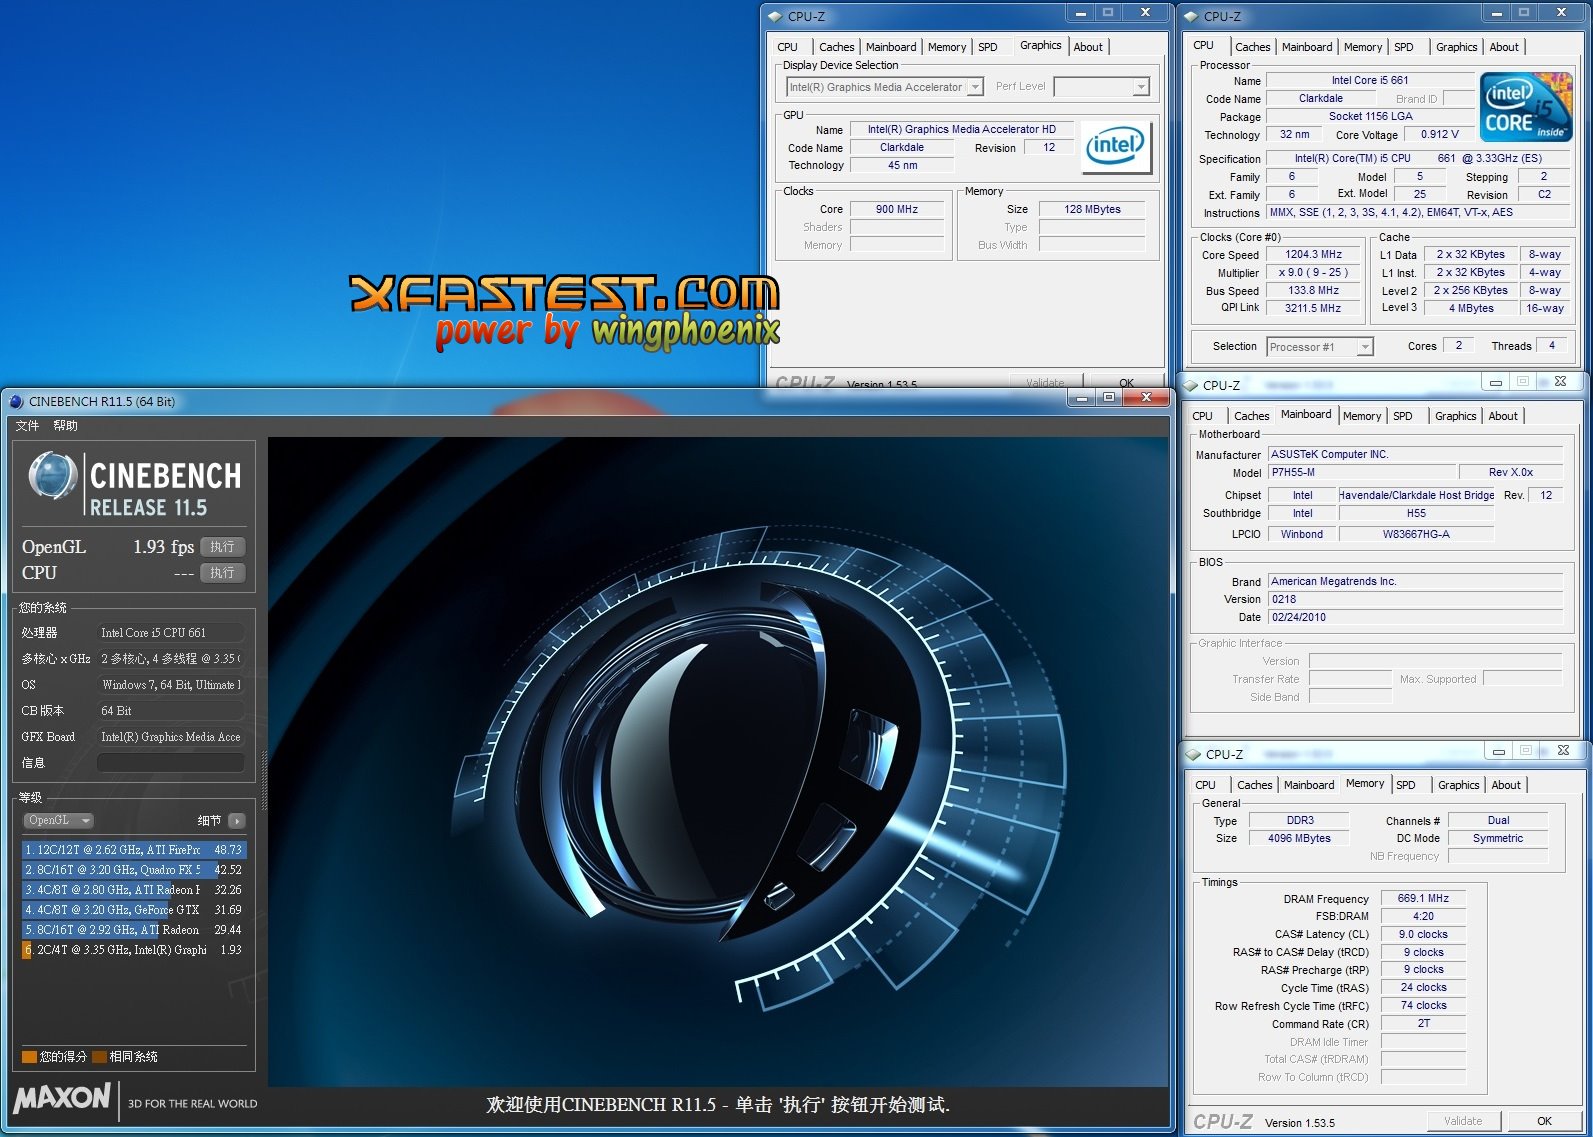The width and height of the screenshot is (1593, 1137).
Task: Open SPD tab in CPU-Z Mainboard window
Action: point(1402,416)
